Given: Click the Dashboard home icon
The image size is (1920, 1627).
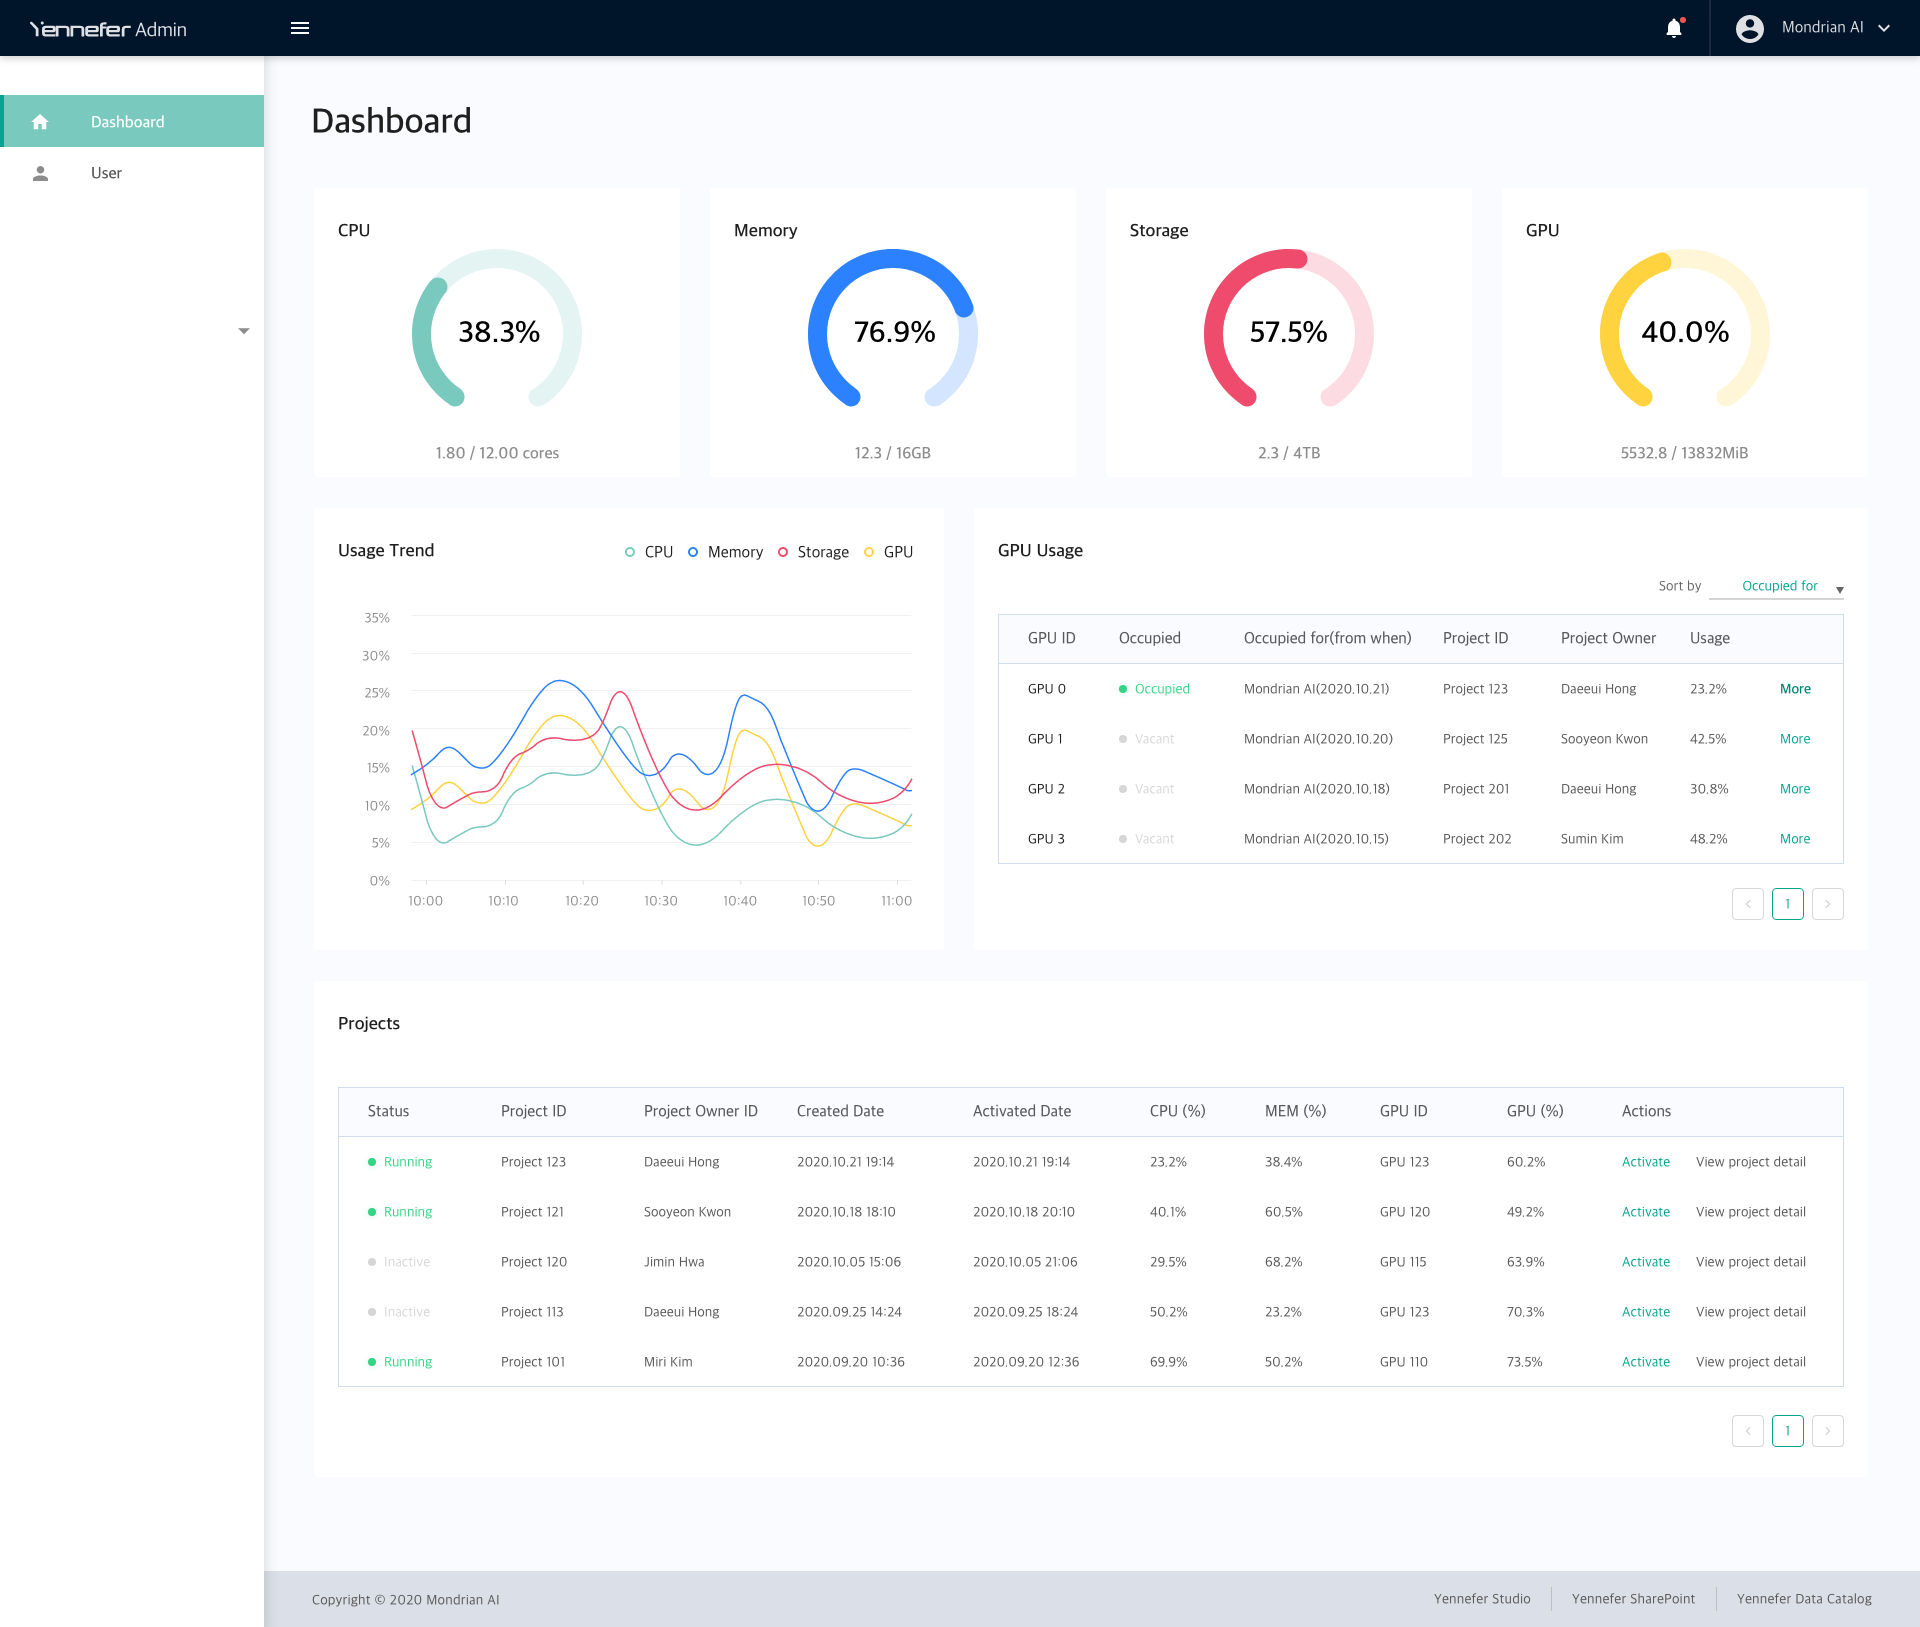Looking at the screenshot, I should click(40, 122).
